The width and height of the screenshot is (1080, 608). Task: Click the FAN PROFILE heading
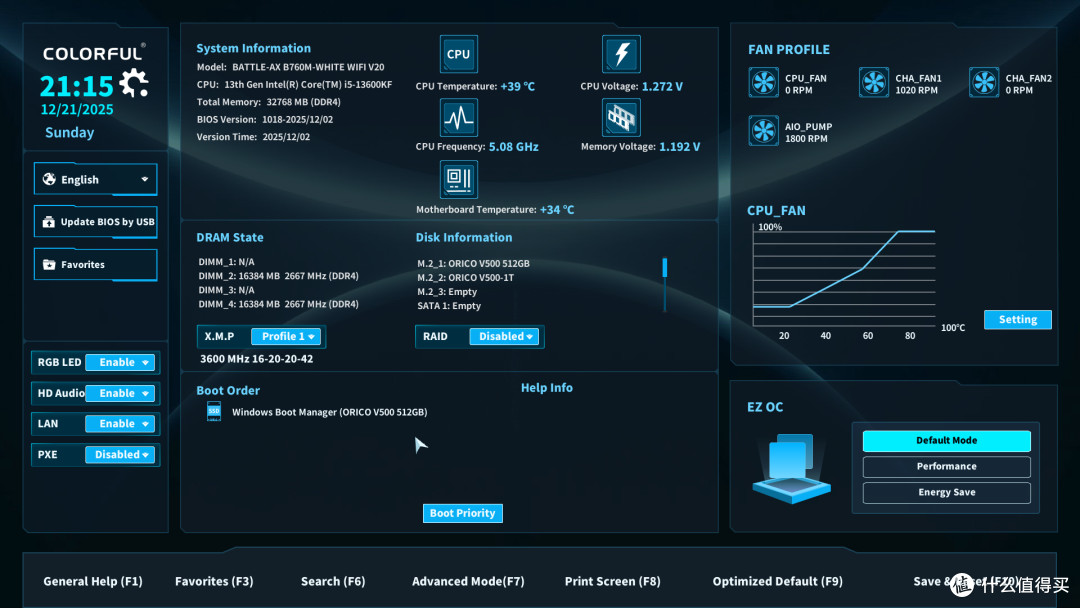pyautogui.click(x=789, y=50)
